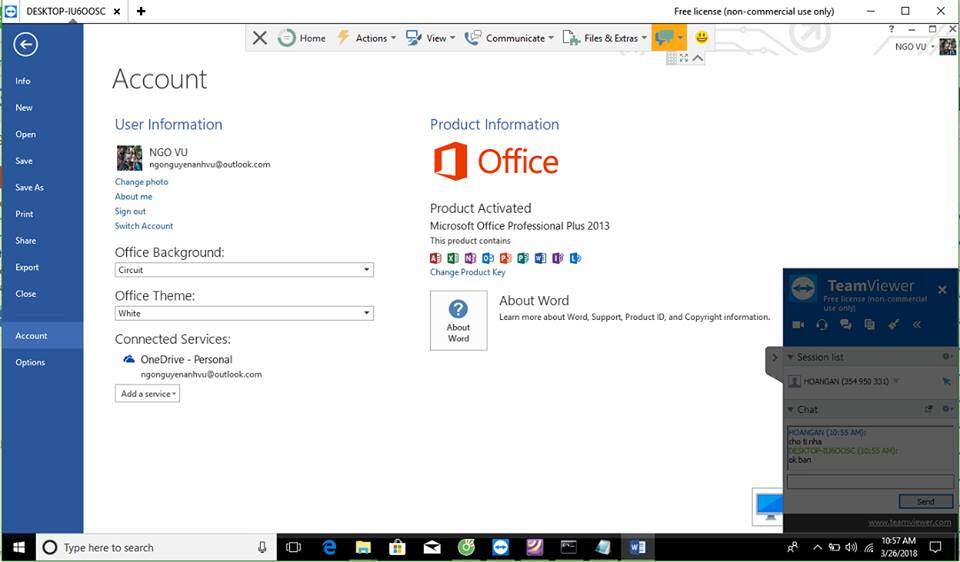Select Options in the backstage sidebar
The width and height of the screenshot is (960, 562).
[x=30, y=362]
